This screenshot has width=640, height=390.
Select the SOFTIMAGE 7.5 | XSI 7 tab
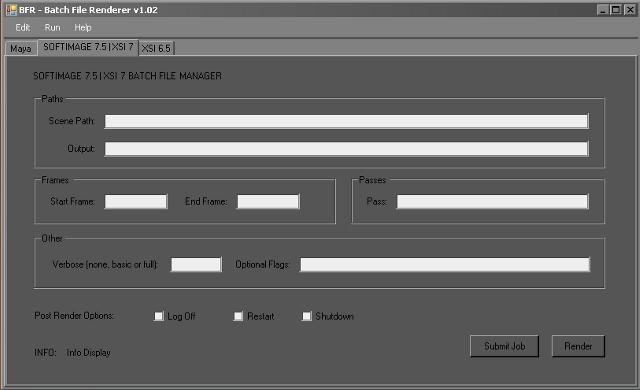point(89,47)
